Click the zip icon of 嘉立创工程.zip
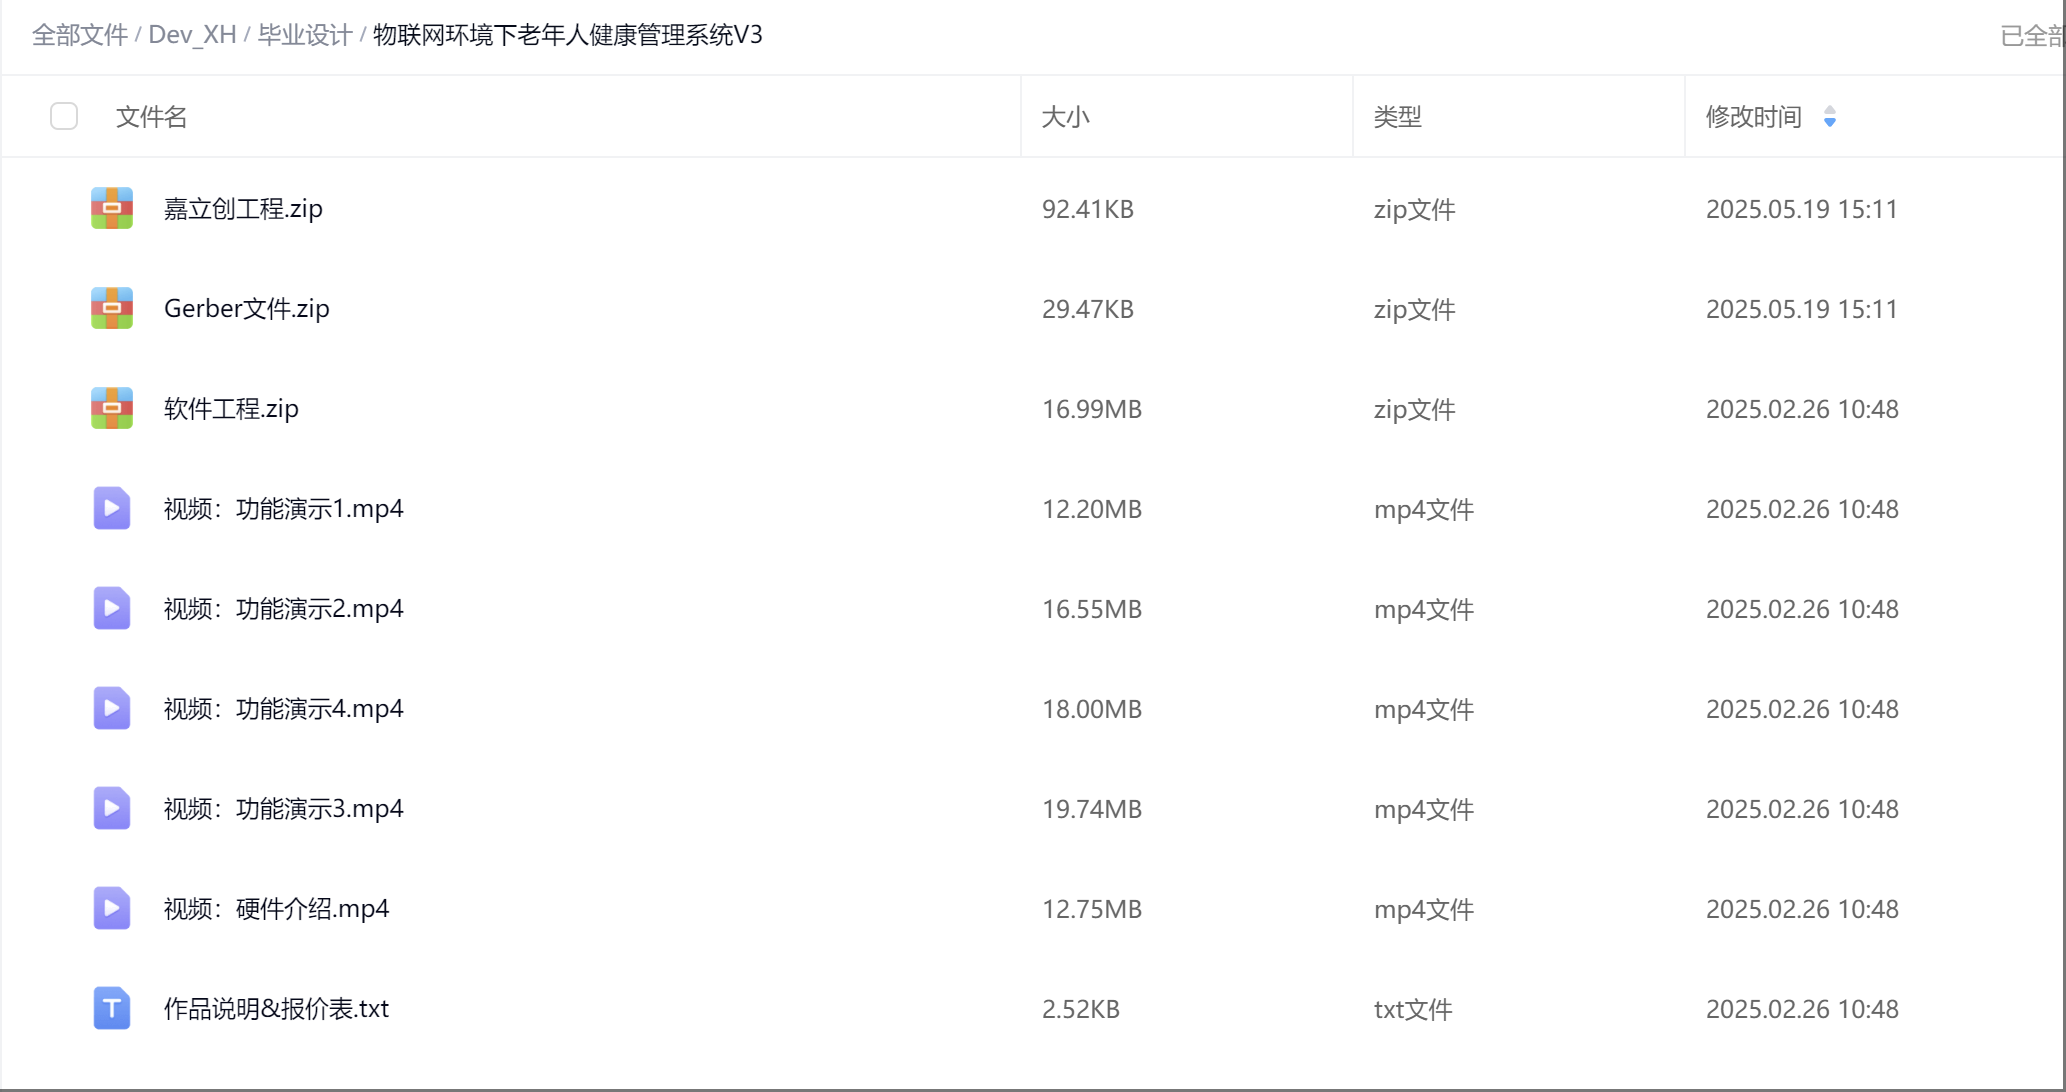This screenshot has height=1092, width=2066. pyautogui.click(x=112, y=208)
